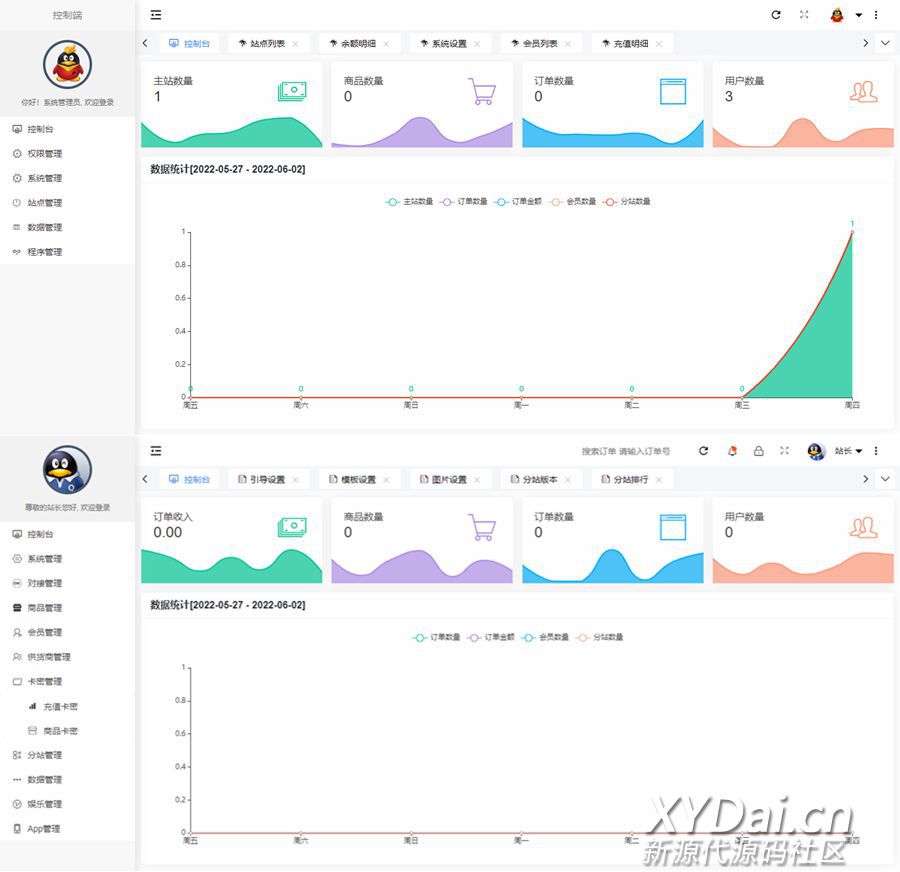Click refresh icon beside the order search box

tap(703, 451)
